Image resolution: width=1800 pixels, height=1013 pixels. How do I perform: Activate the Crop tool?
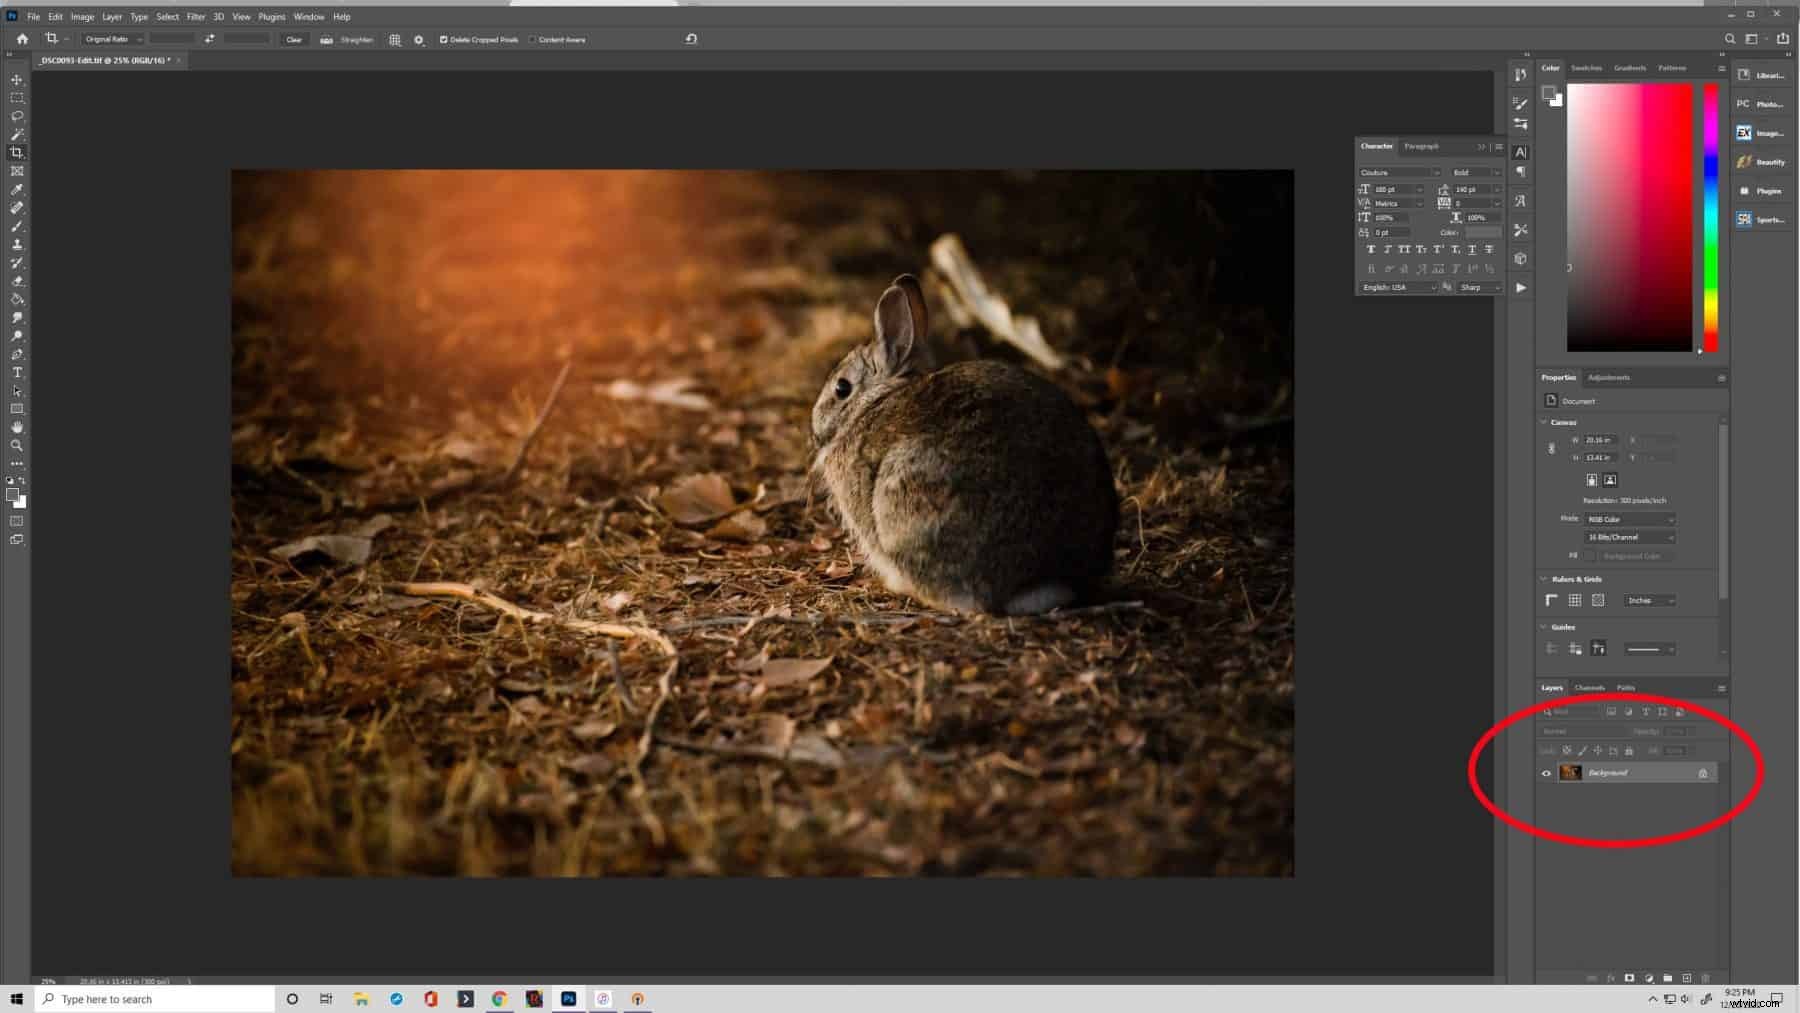click(17, 152)
